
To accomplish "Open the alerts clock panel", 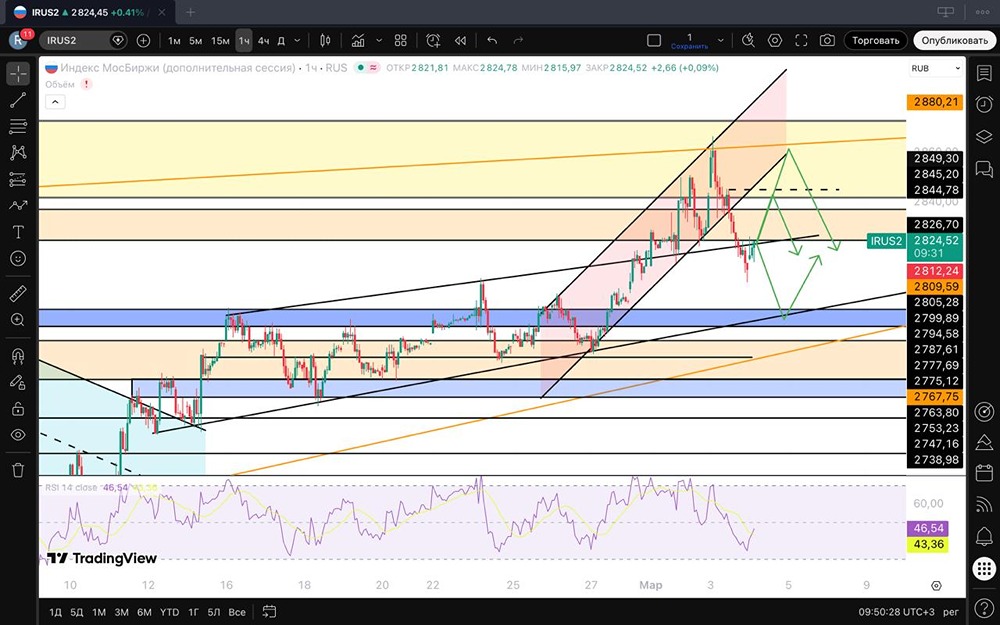I will click(x=984, y=105).
